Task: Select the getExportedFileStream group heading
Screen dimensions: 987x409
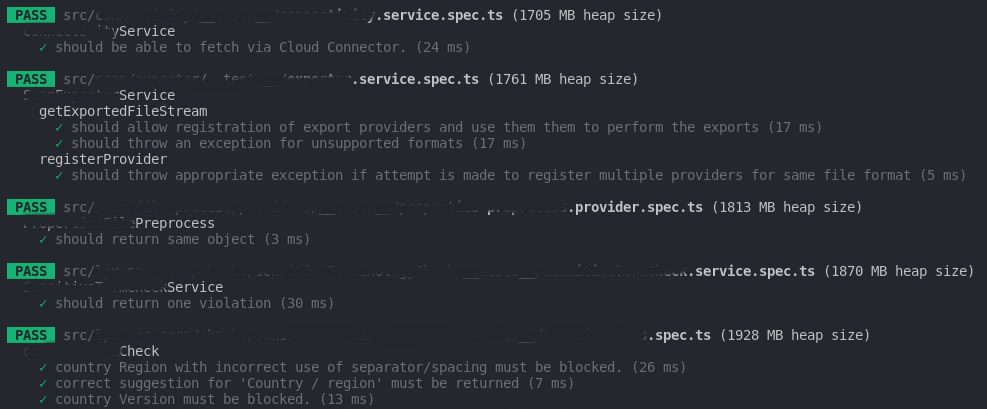Action: (123, 111)
